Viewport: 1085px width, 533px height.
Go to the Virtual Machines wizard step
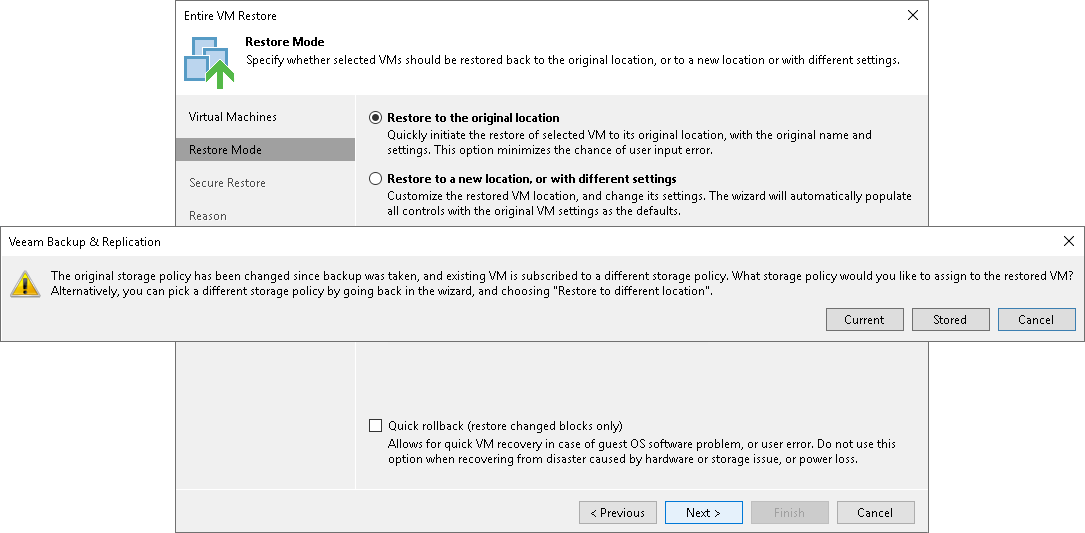click(x=233, y=117)
